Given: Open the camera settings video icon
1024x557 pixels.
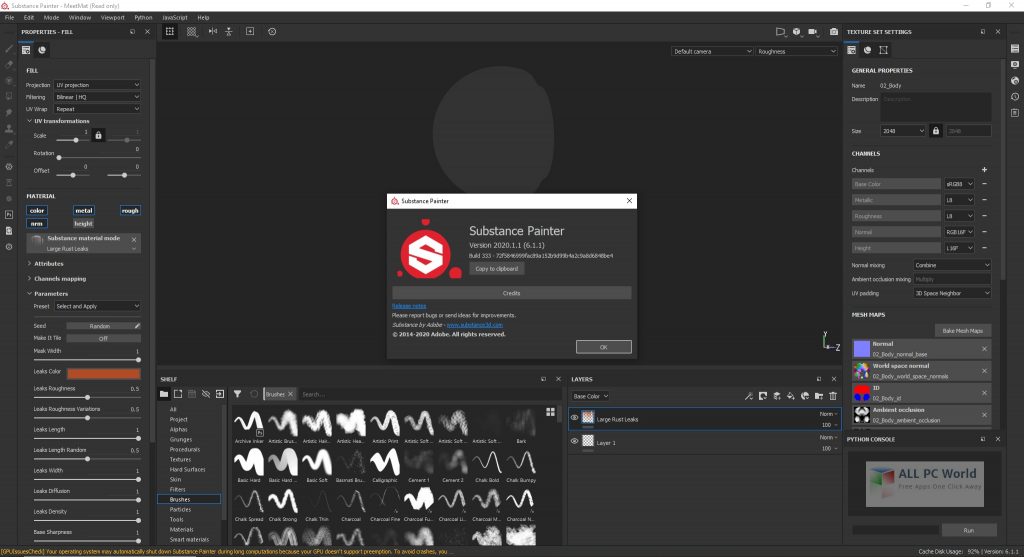Looking at the screenshot, I should [812, 31].
